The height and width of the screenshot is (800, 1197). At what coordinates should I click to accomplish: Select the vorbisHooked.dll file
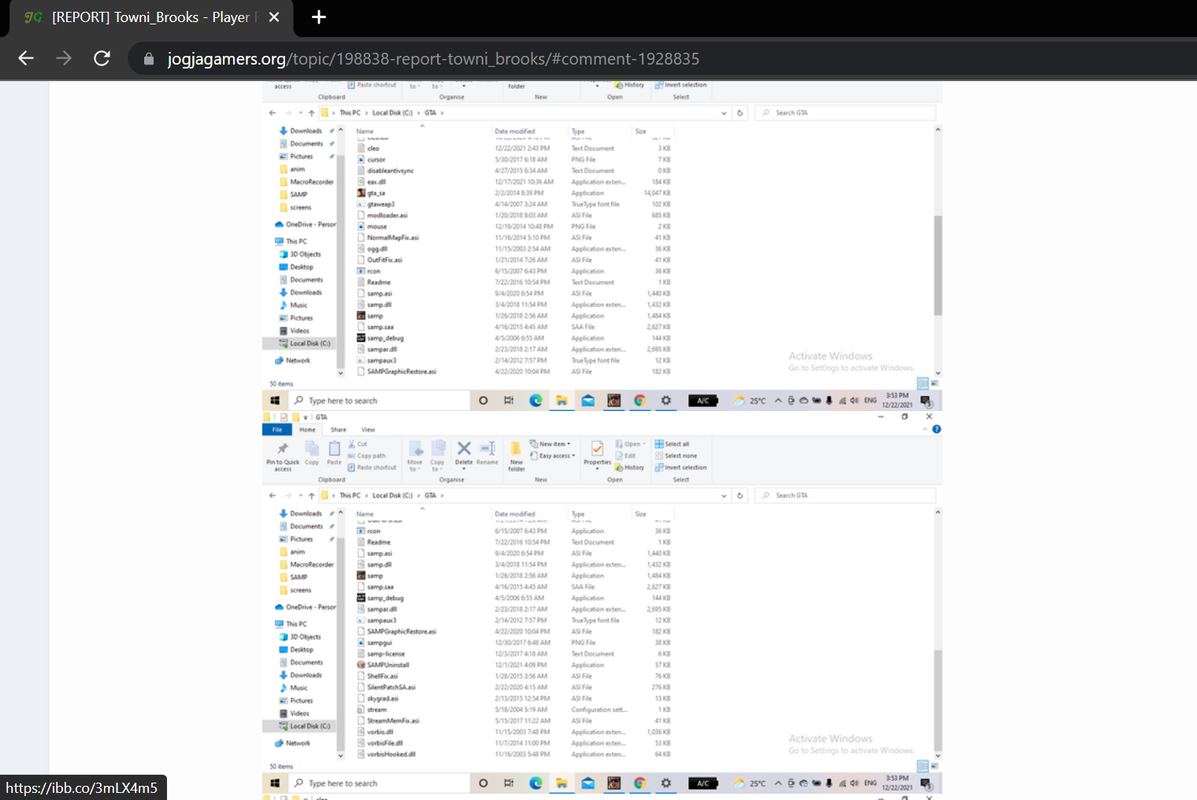click(x=387, y=754)
